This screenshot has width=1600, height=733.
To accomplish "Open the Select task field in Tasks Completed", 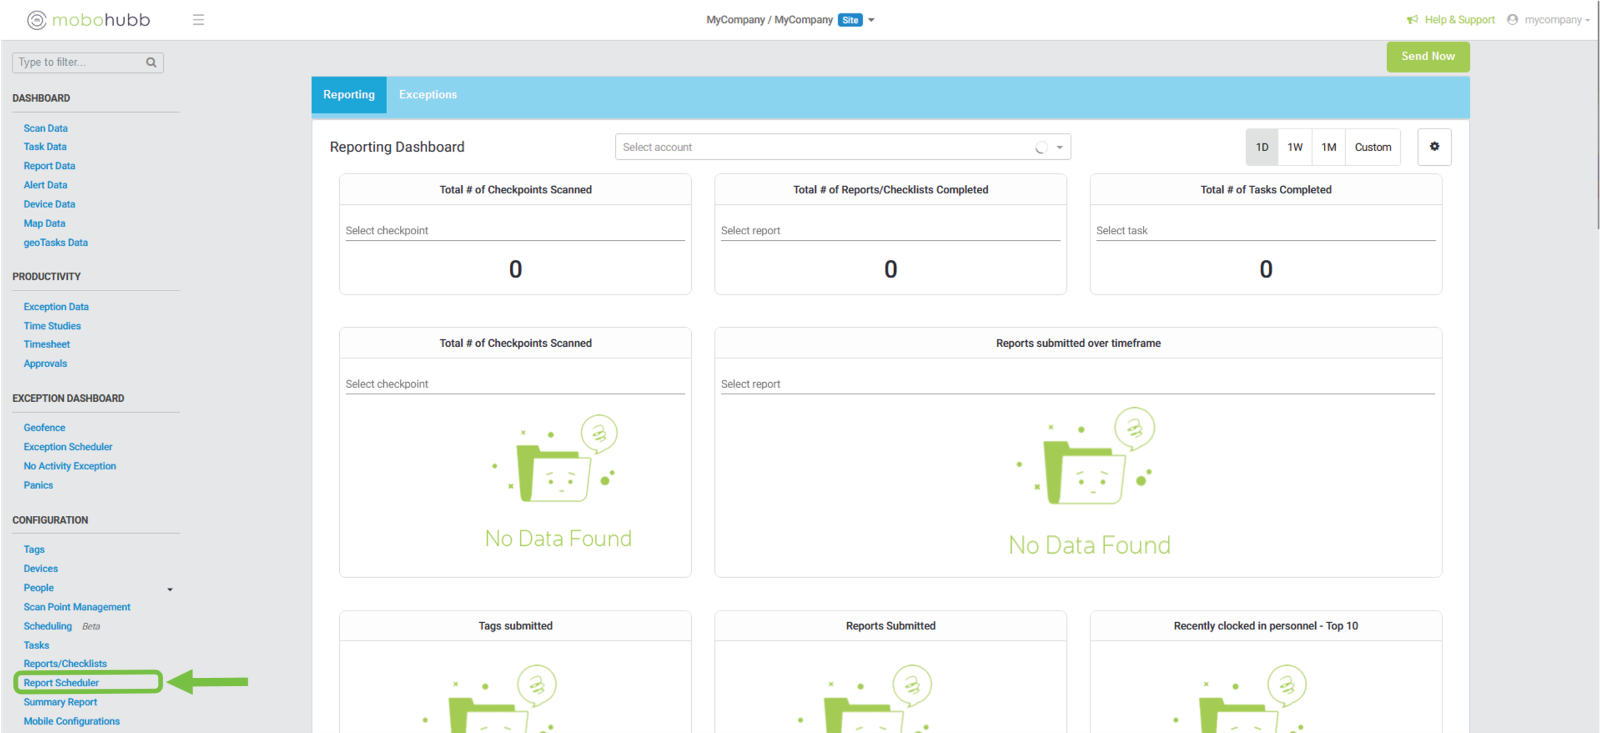I will coord(1265,231).
